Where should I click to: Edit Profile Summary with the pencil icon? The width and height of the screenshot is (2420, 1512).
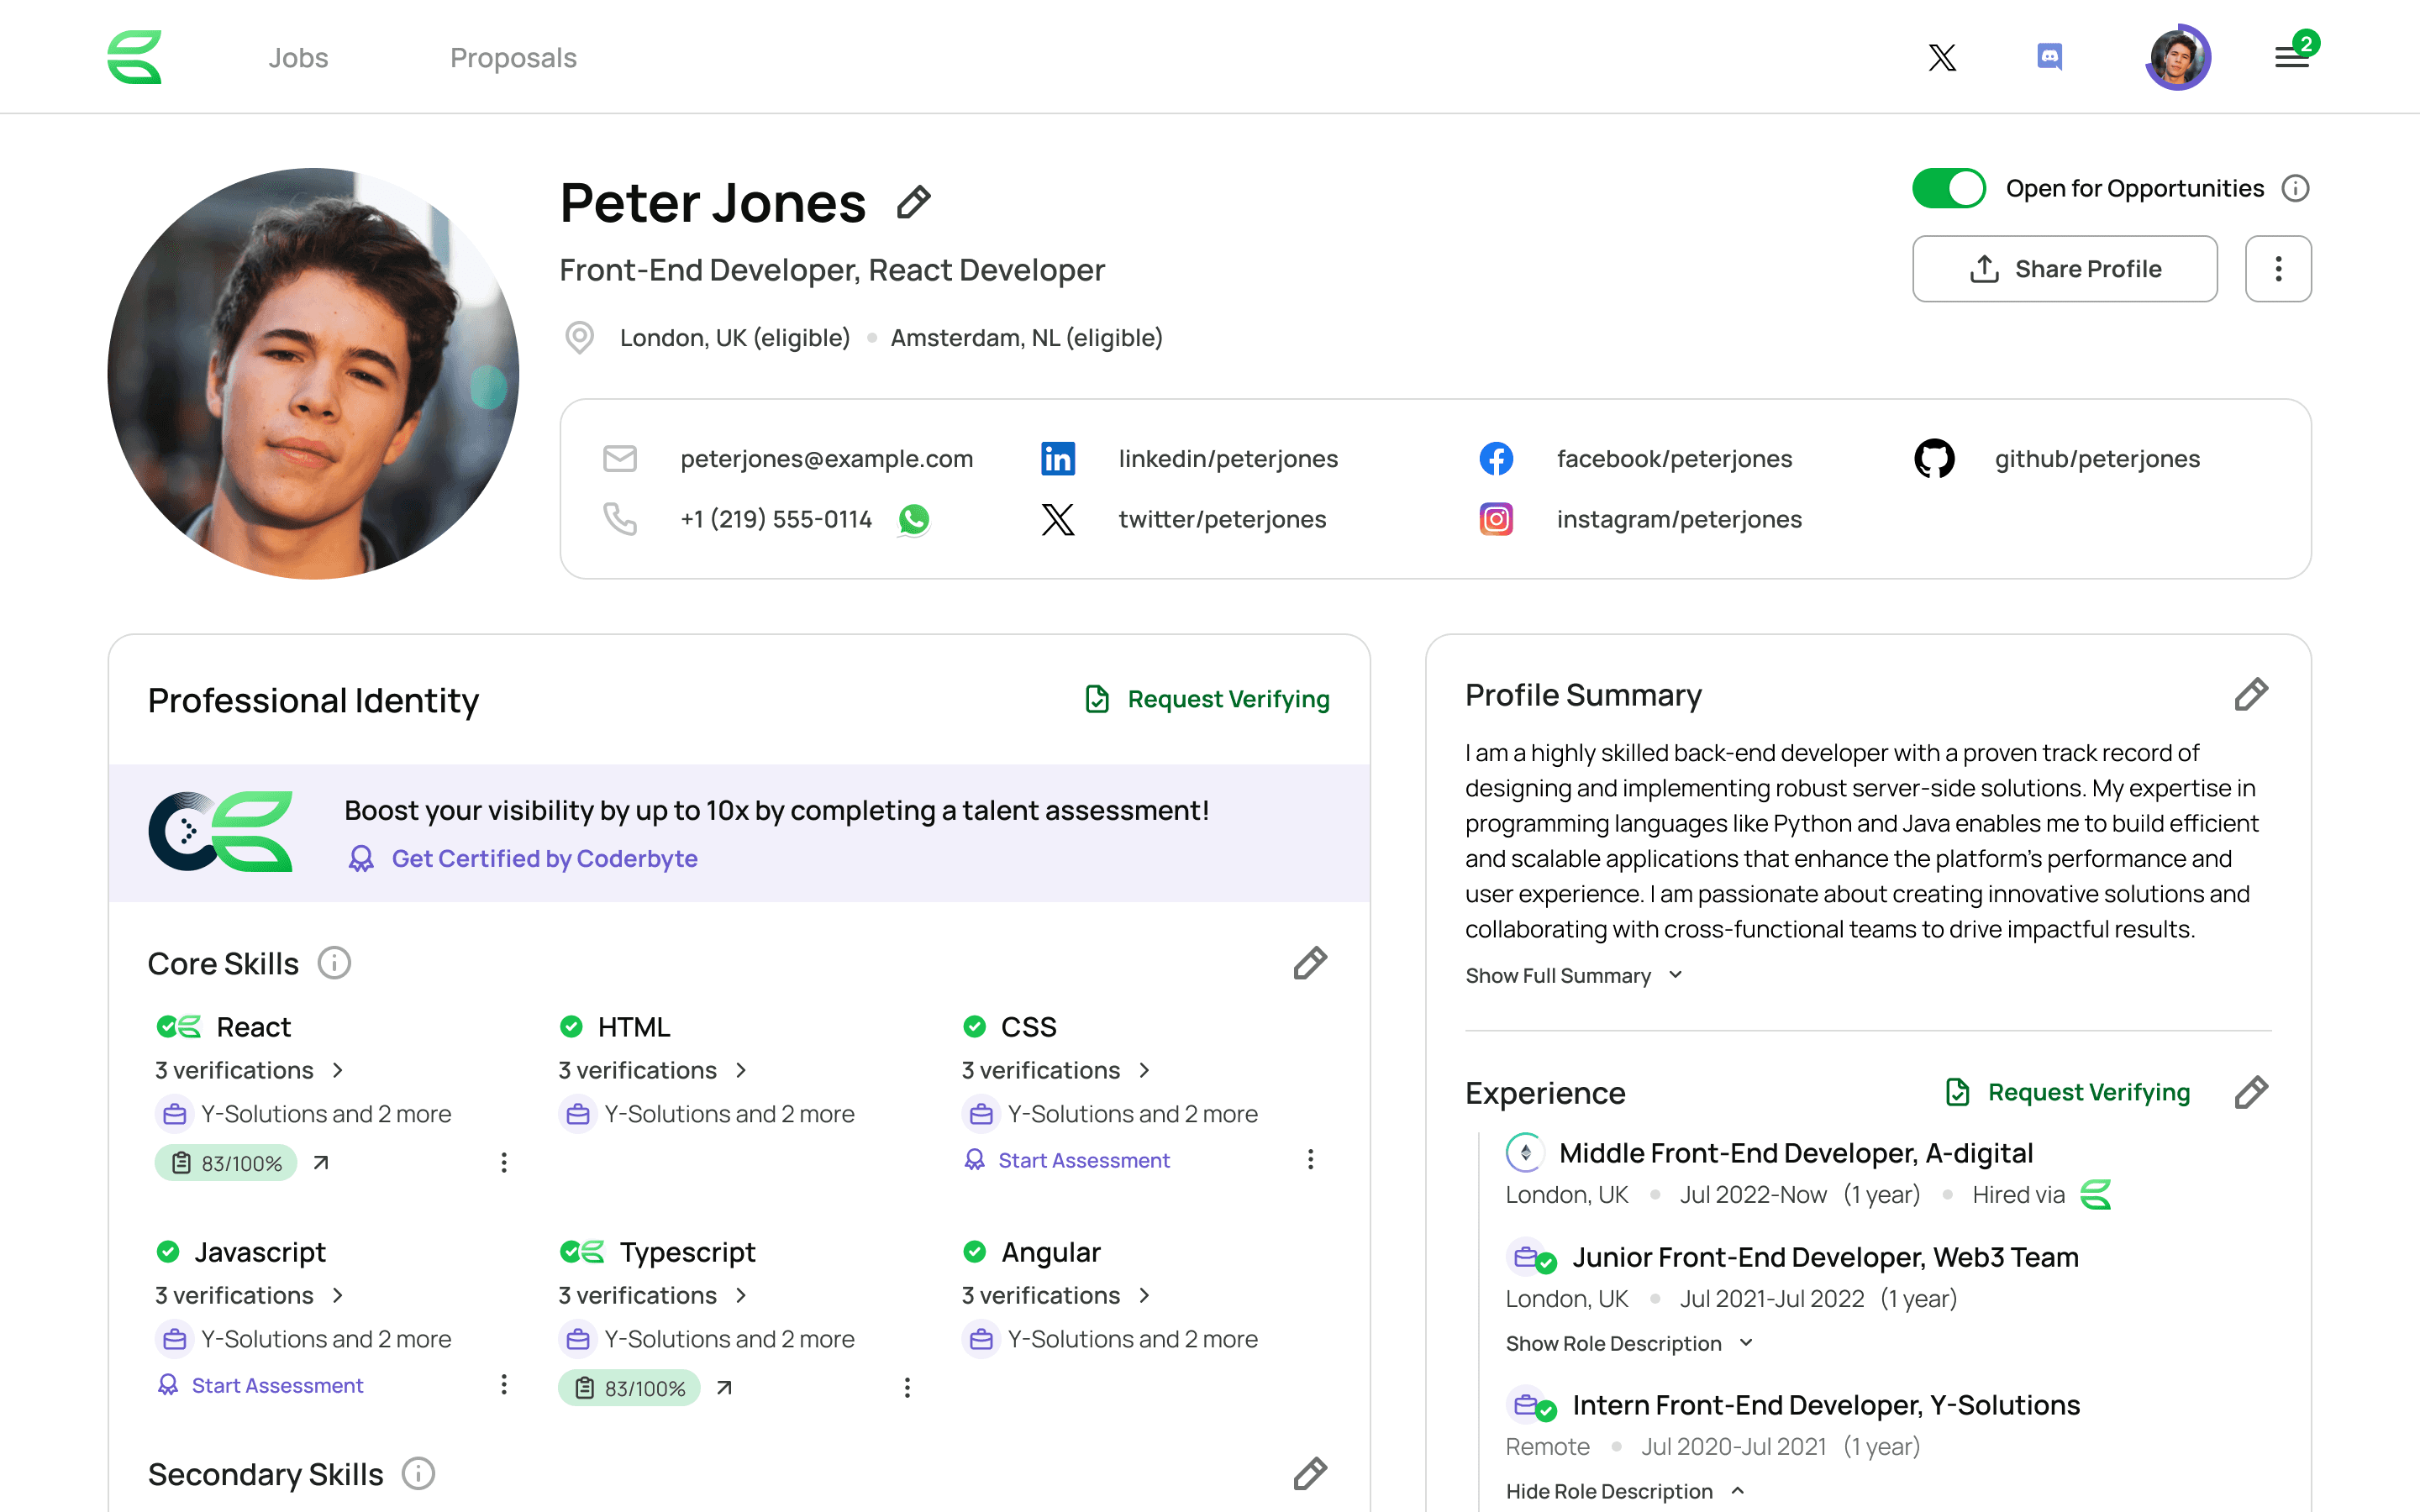2250,695
